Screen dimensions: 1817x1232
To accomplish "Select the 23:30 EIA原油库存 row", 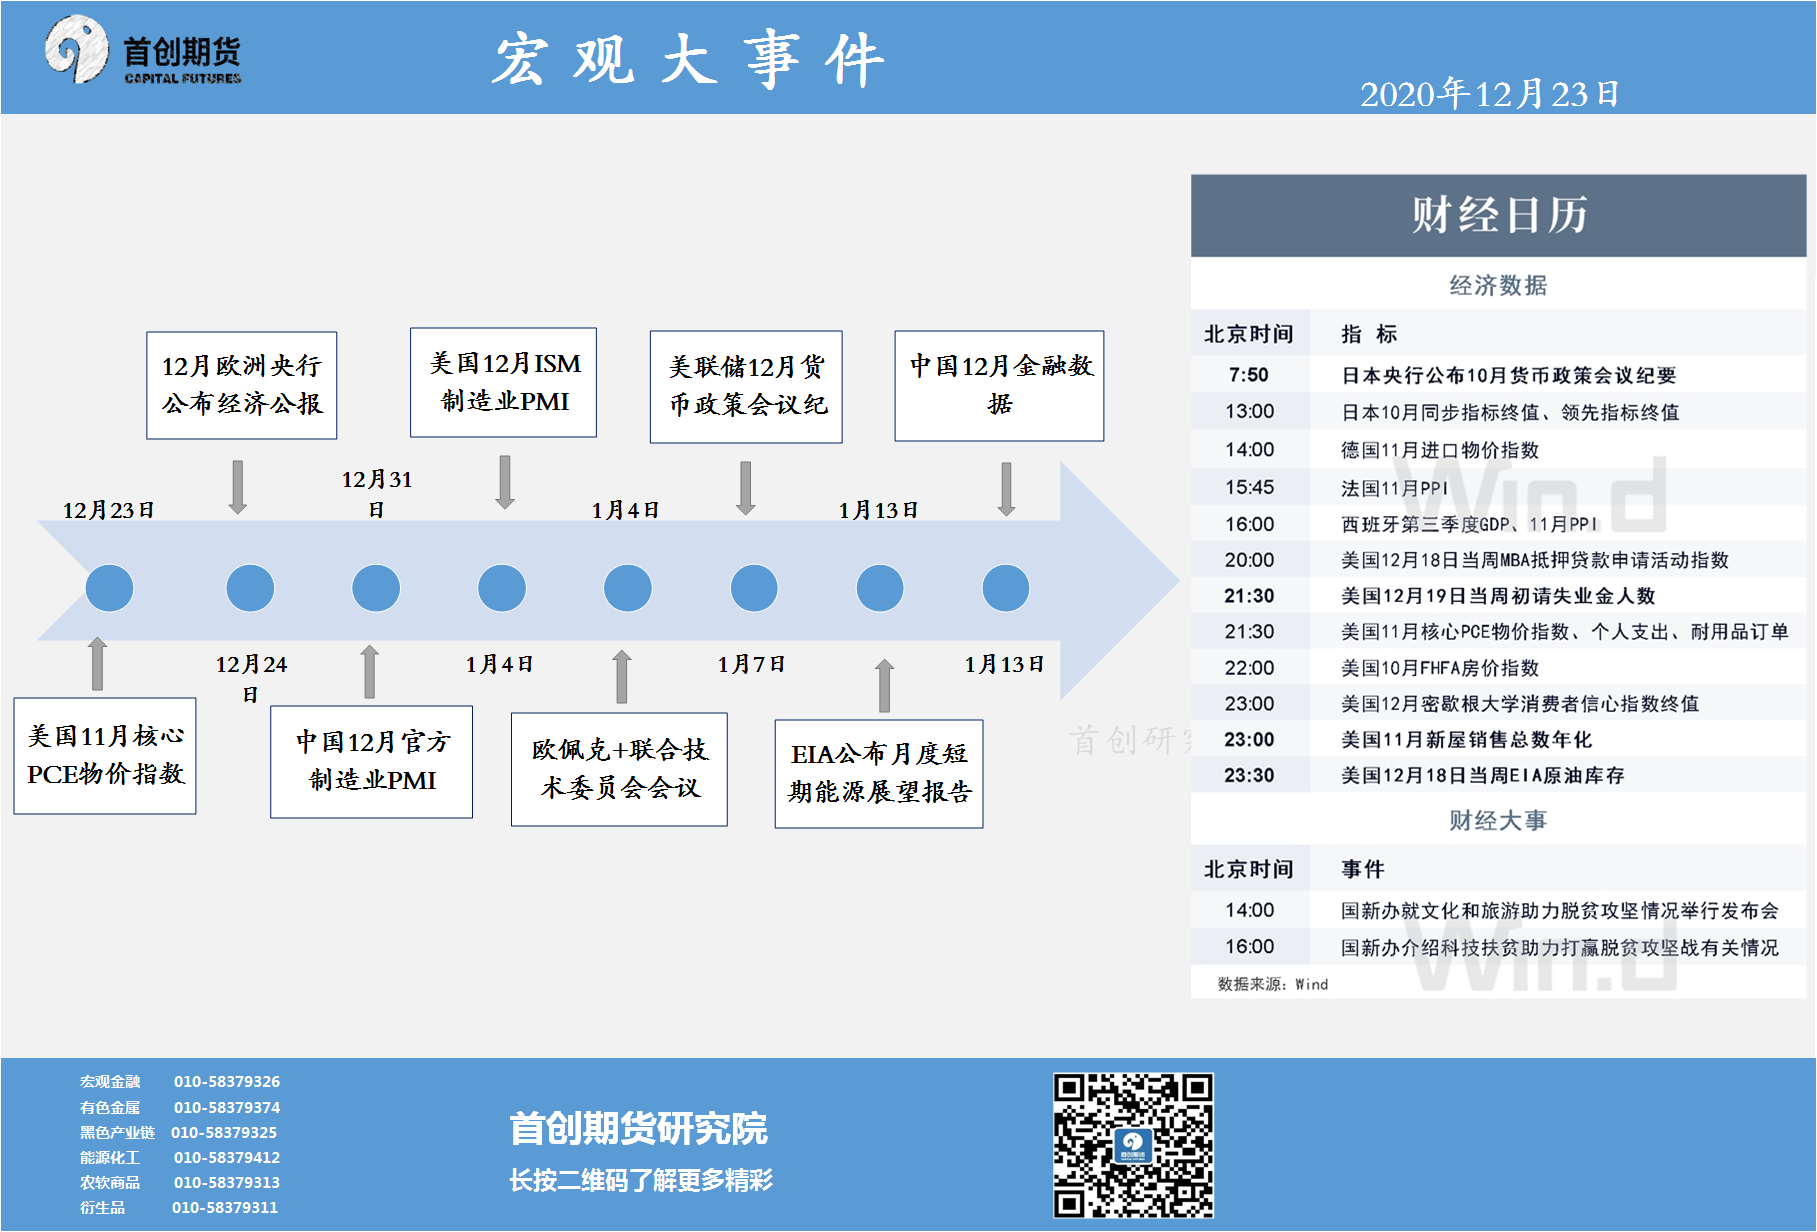I will click(x=1497, y=775).
